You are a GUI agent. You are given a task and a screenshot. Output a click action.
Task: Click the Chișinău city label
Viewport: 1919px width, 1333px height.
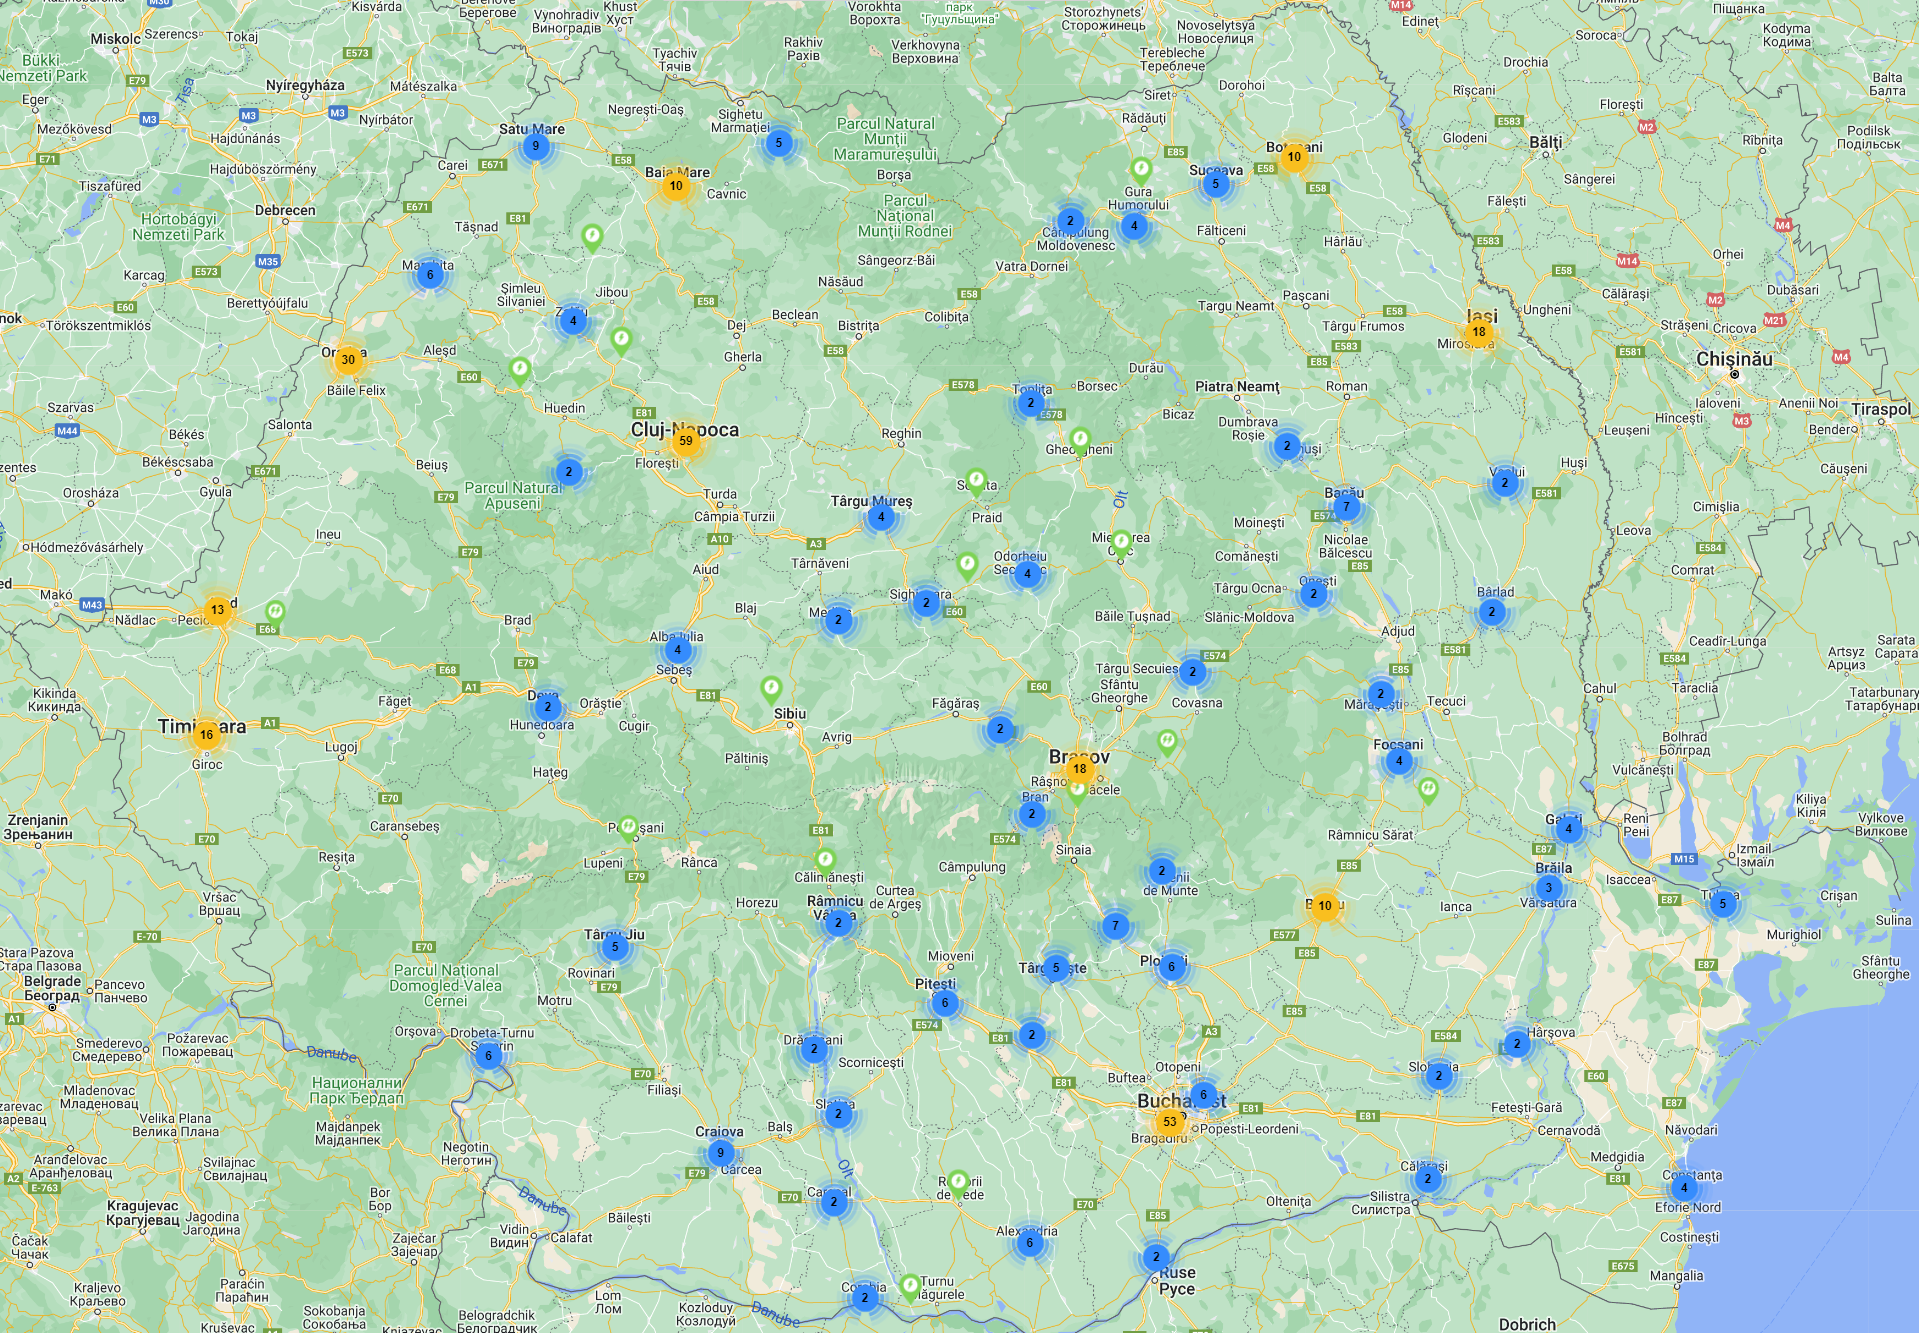[1734, 359]
